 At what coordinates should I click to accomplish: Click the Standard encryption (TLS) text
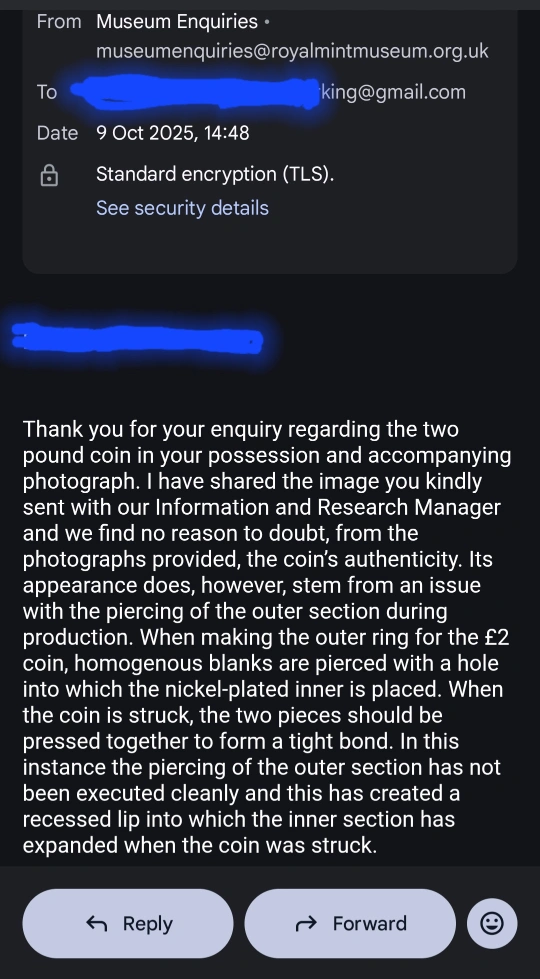pyautogui.click(x=215, y=174)
